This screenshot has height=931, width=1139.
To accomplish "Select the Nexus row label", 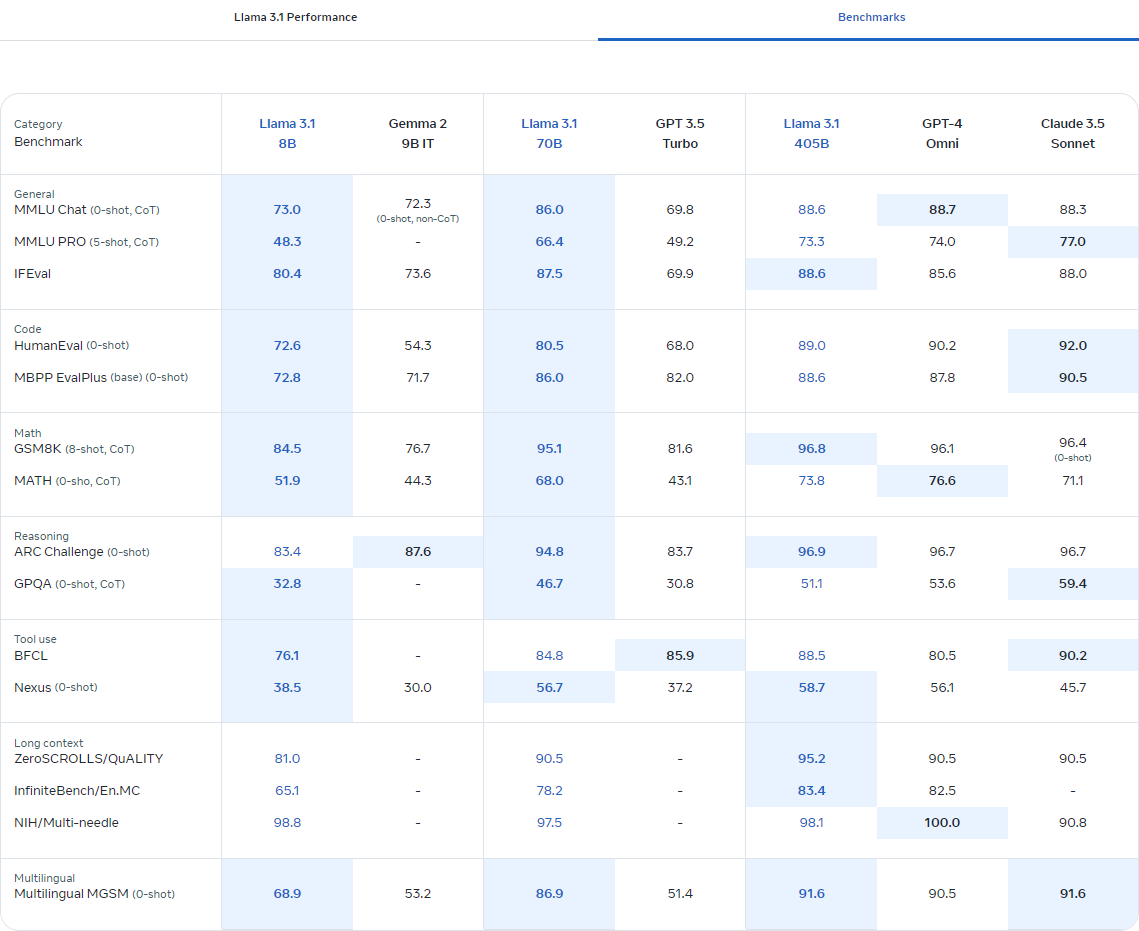I will pyautogui.click(x=55, y=688).
